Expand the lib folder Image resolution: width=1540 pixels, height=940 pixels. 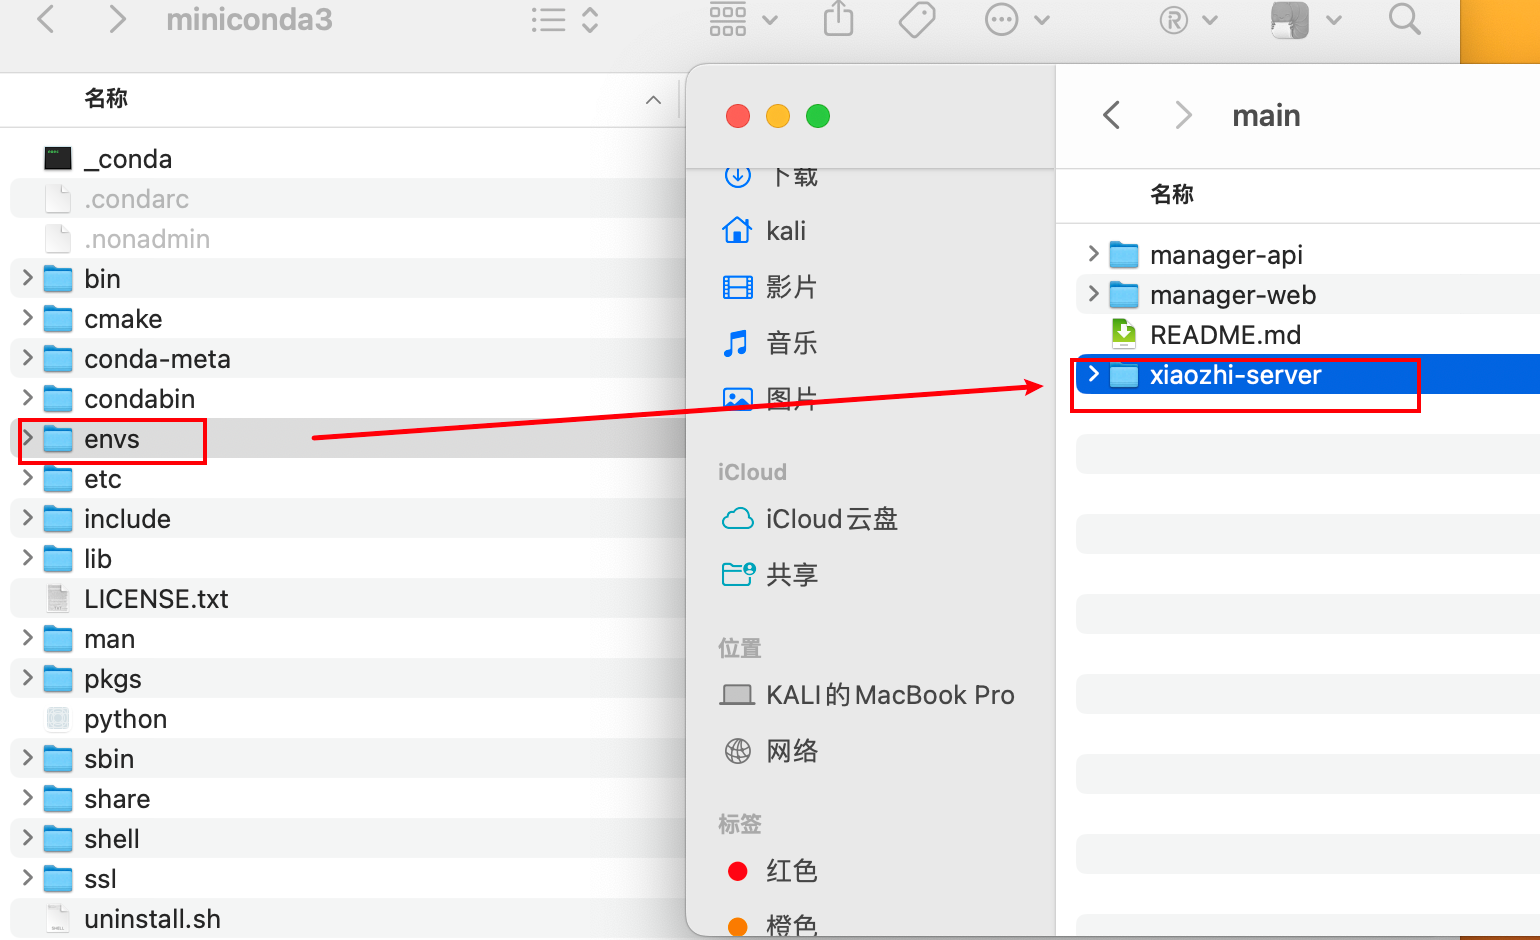[28, 558]
